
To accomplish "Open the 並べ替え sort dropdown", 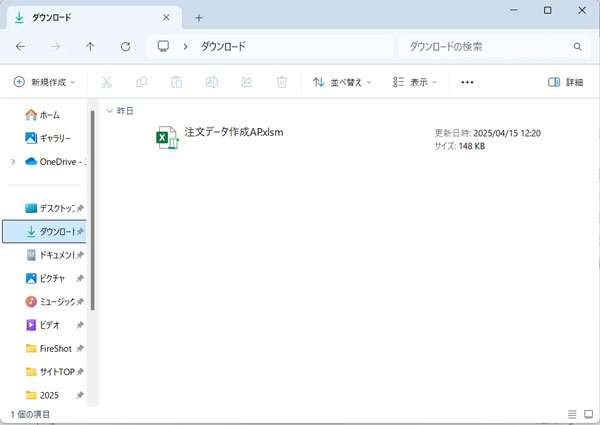I will click(341, 82).
